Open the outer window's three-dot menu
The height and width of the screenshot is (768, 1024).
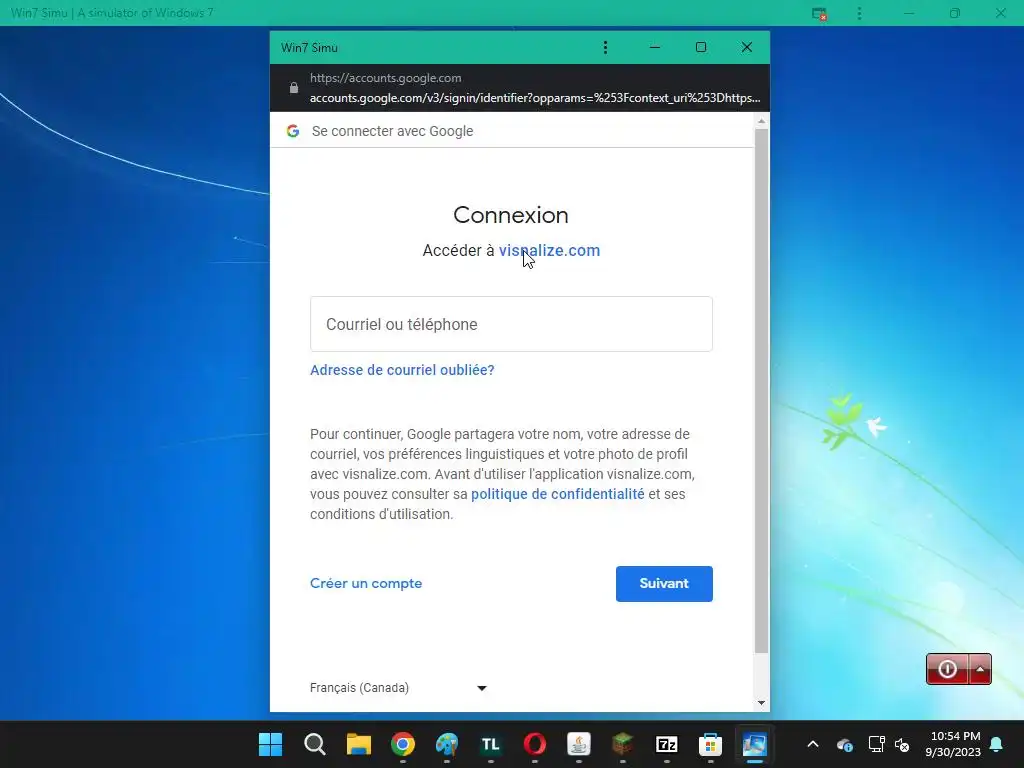click(x=859, y=13)
